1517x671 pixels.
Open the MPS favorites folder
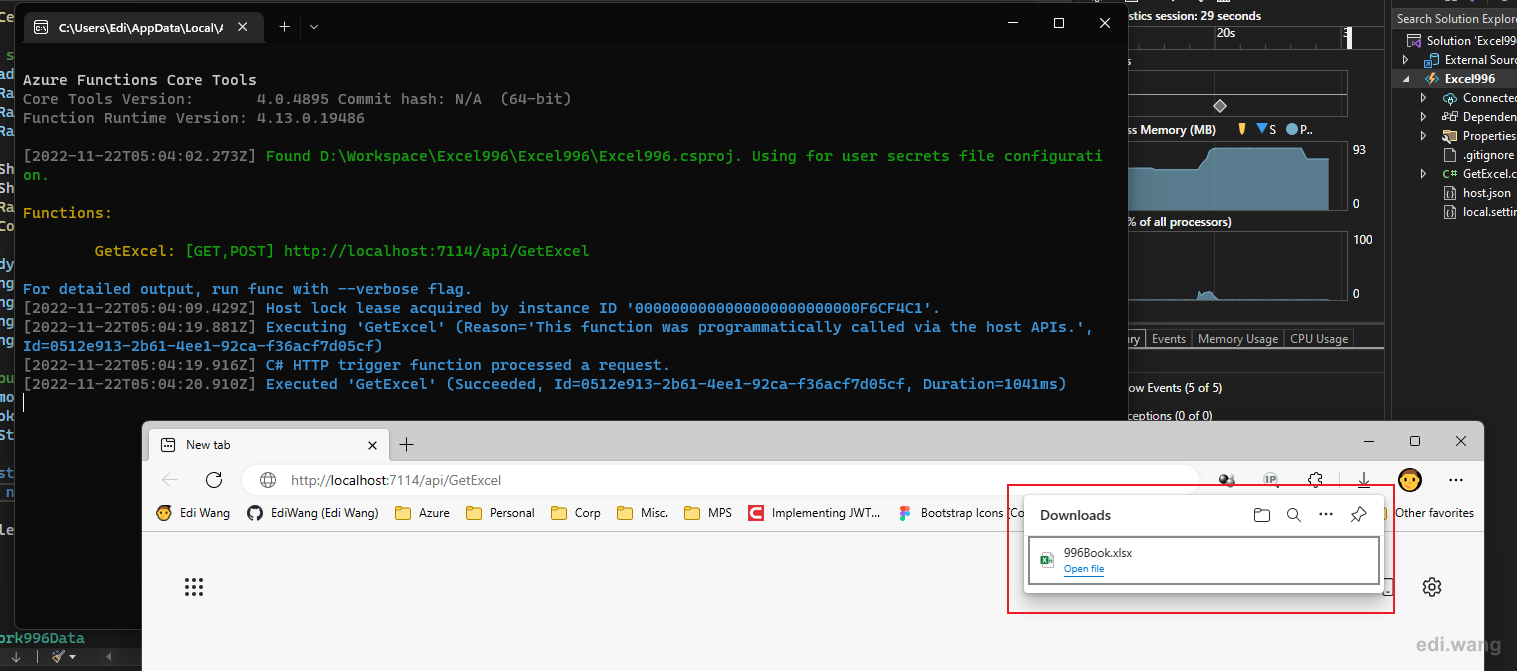tap(708, 513)
